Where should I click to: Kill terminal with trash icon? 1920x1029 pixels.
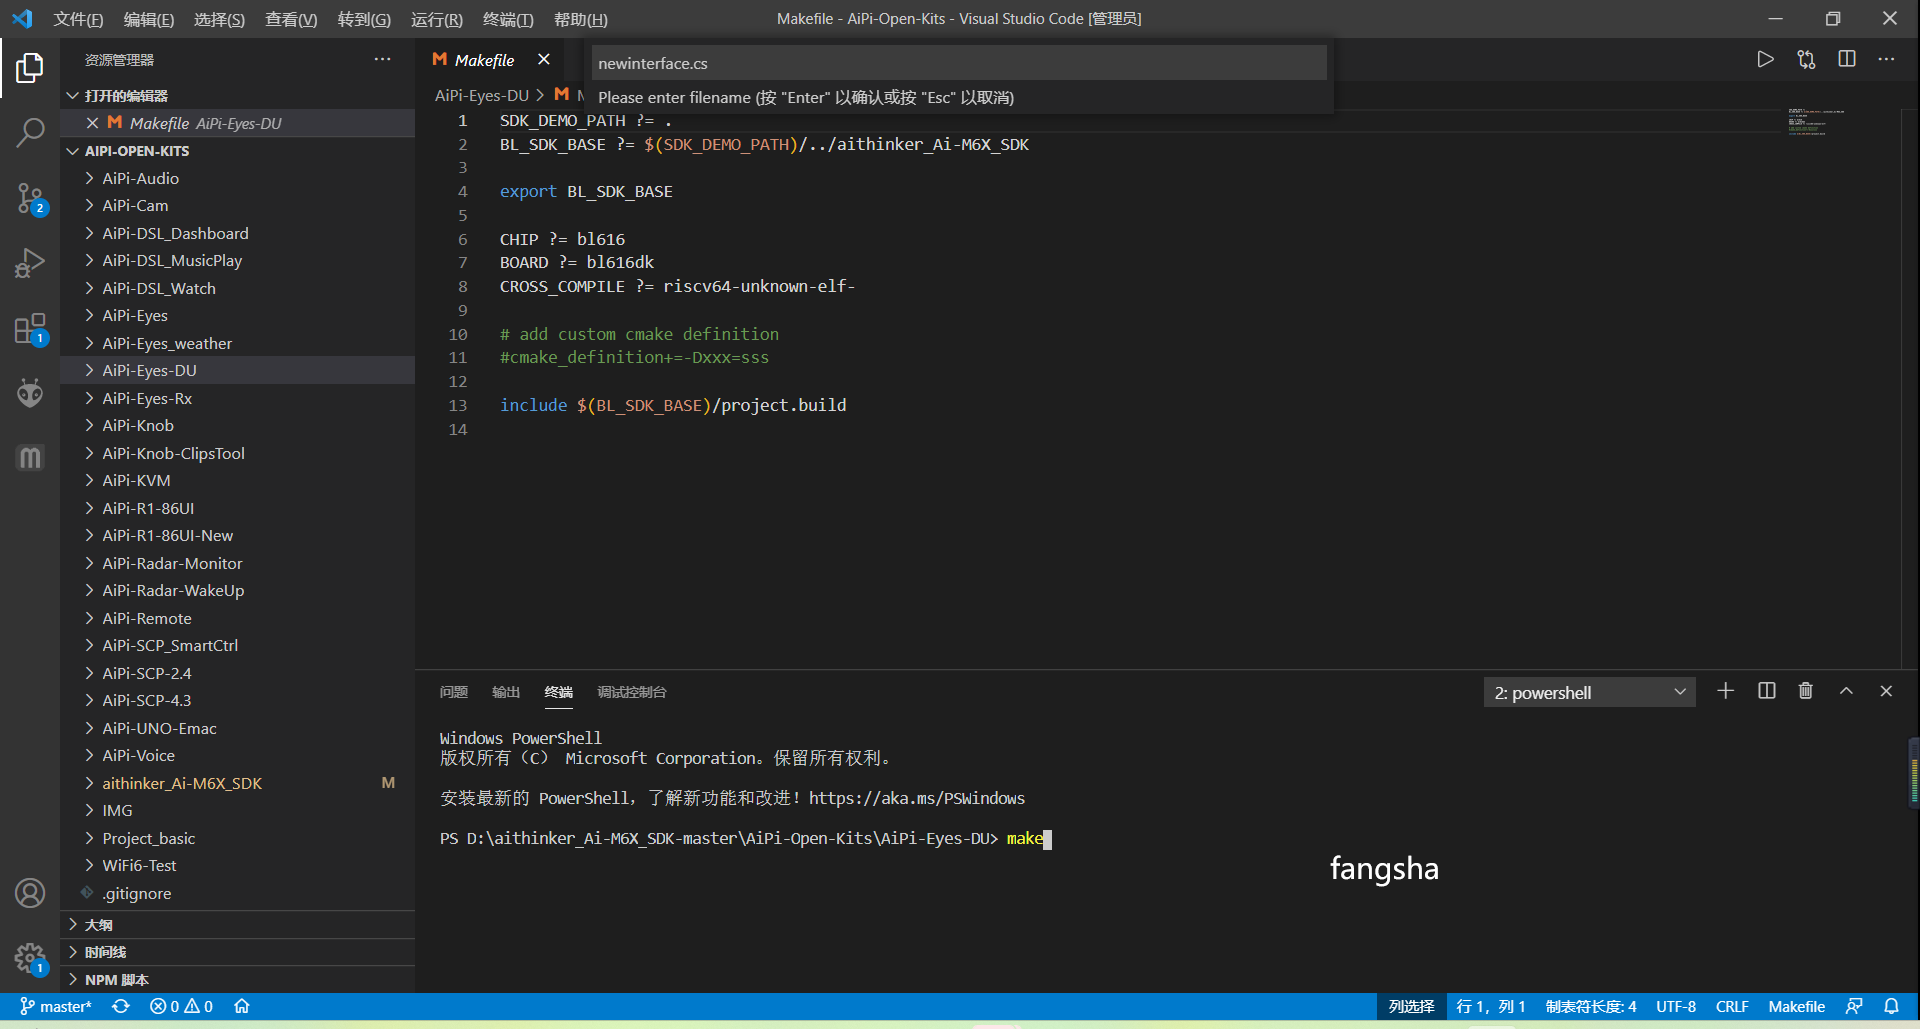click(x=1806, y=691)
